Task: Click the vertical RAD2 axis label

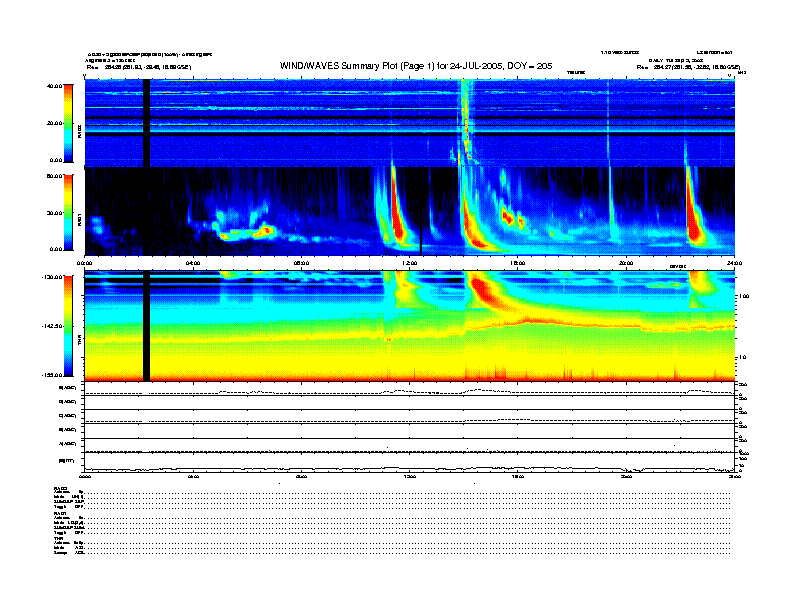Action: [79, 132]
